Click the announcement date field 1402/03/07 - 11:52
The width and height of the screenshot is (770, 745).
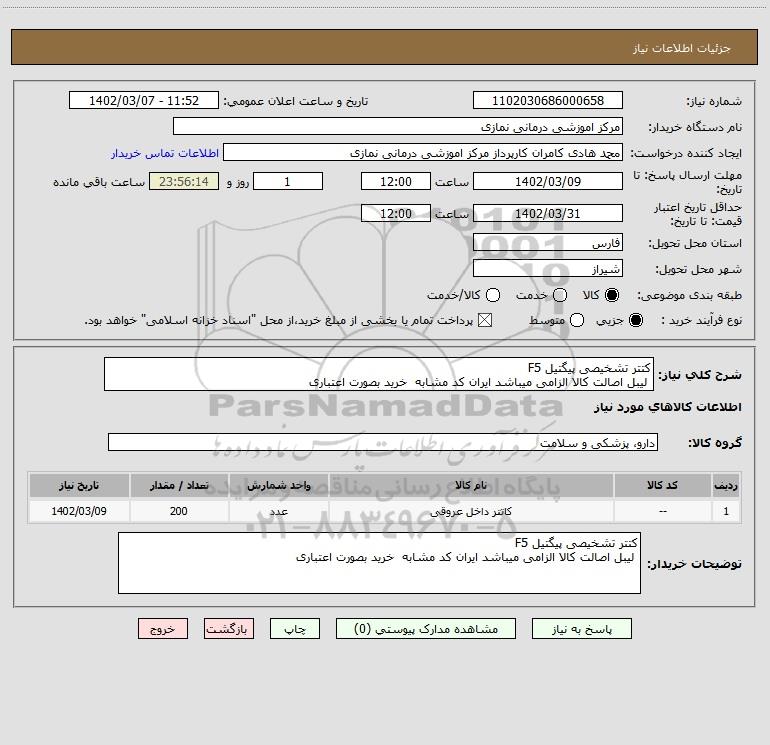tap(144, 100)
